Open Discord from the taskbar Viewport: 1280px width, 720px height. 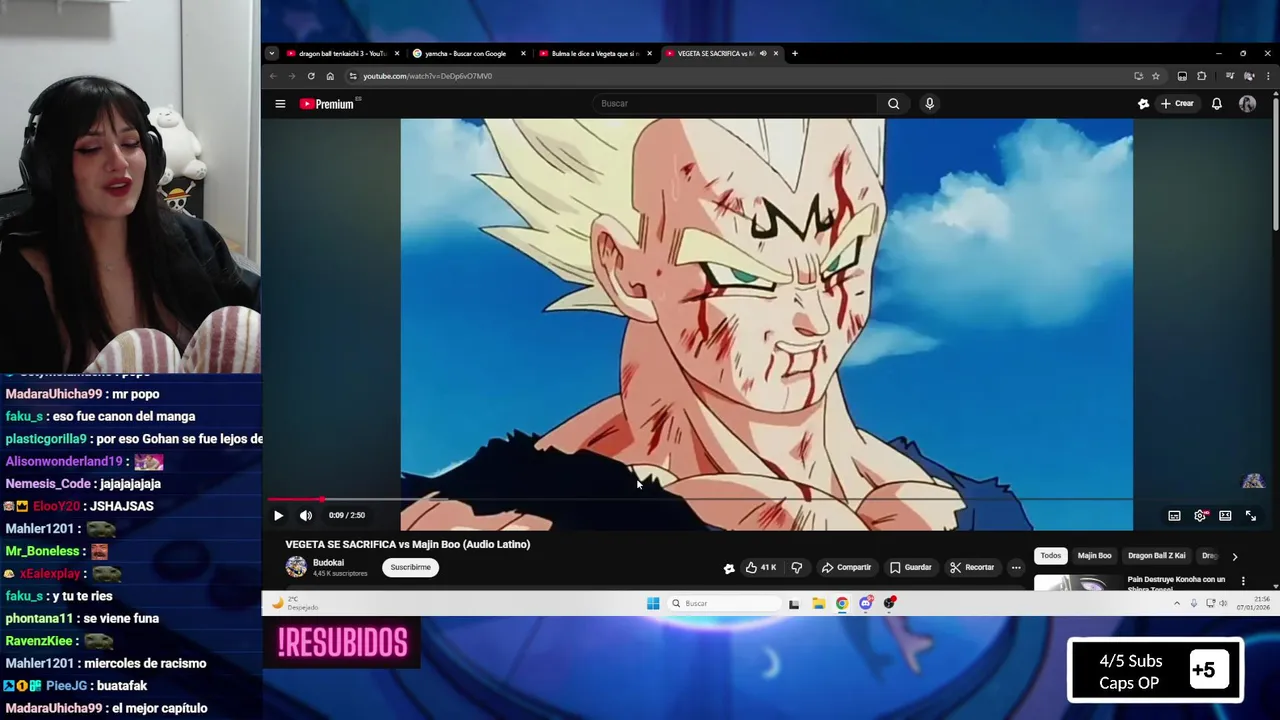(866, 603)
